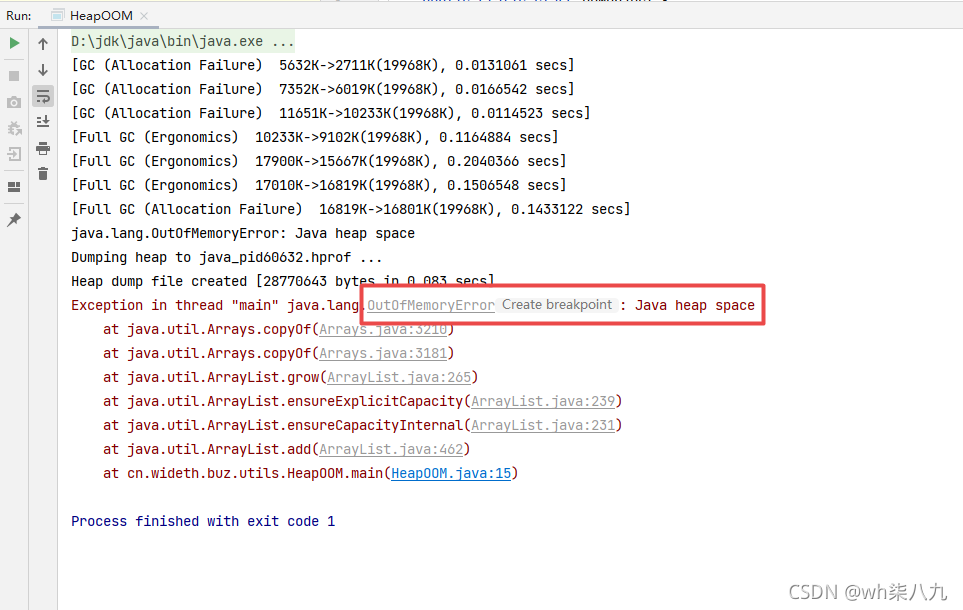This screenshot has height=610, width=963.
Task: Click the Print console icon
Action: pos(43,148)
